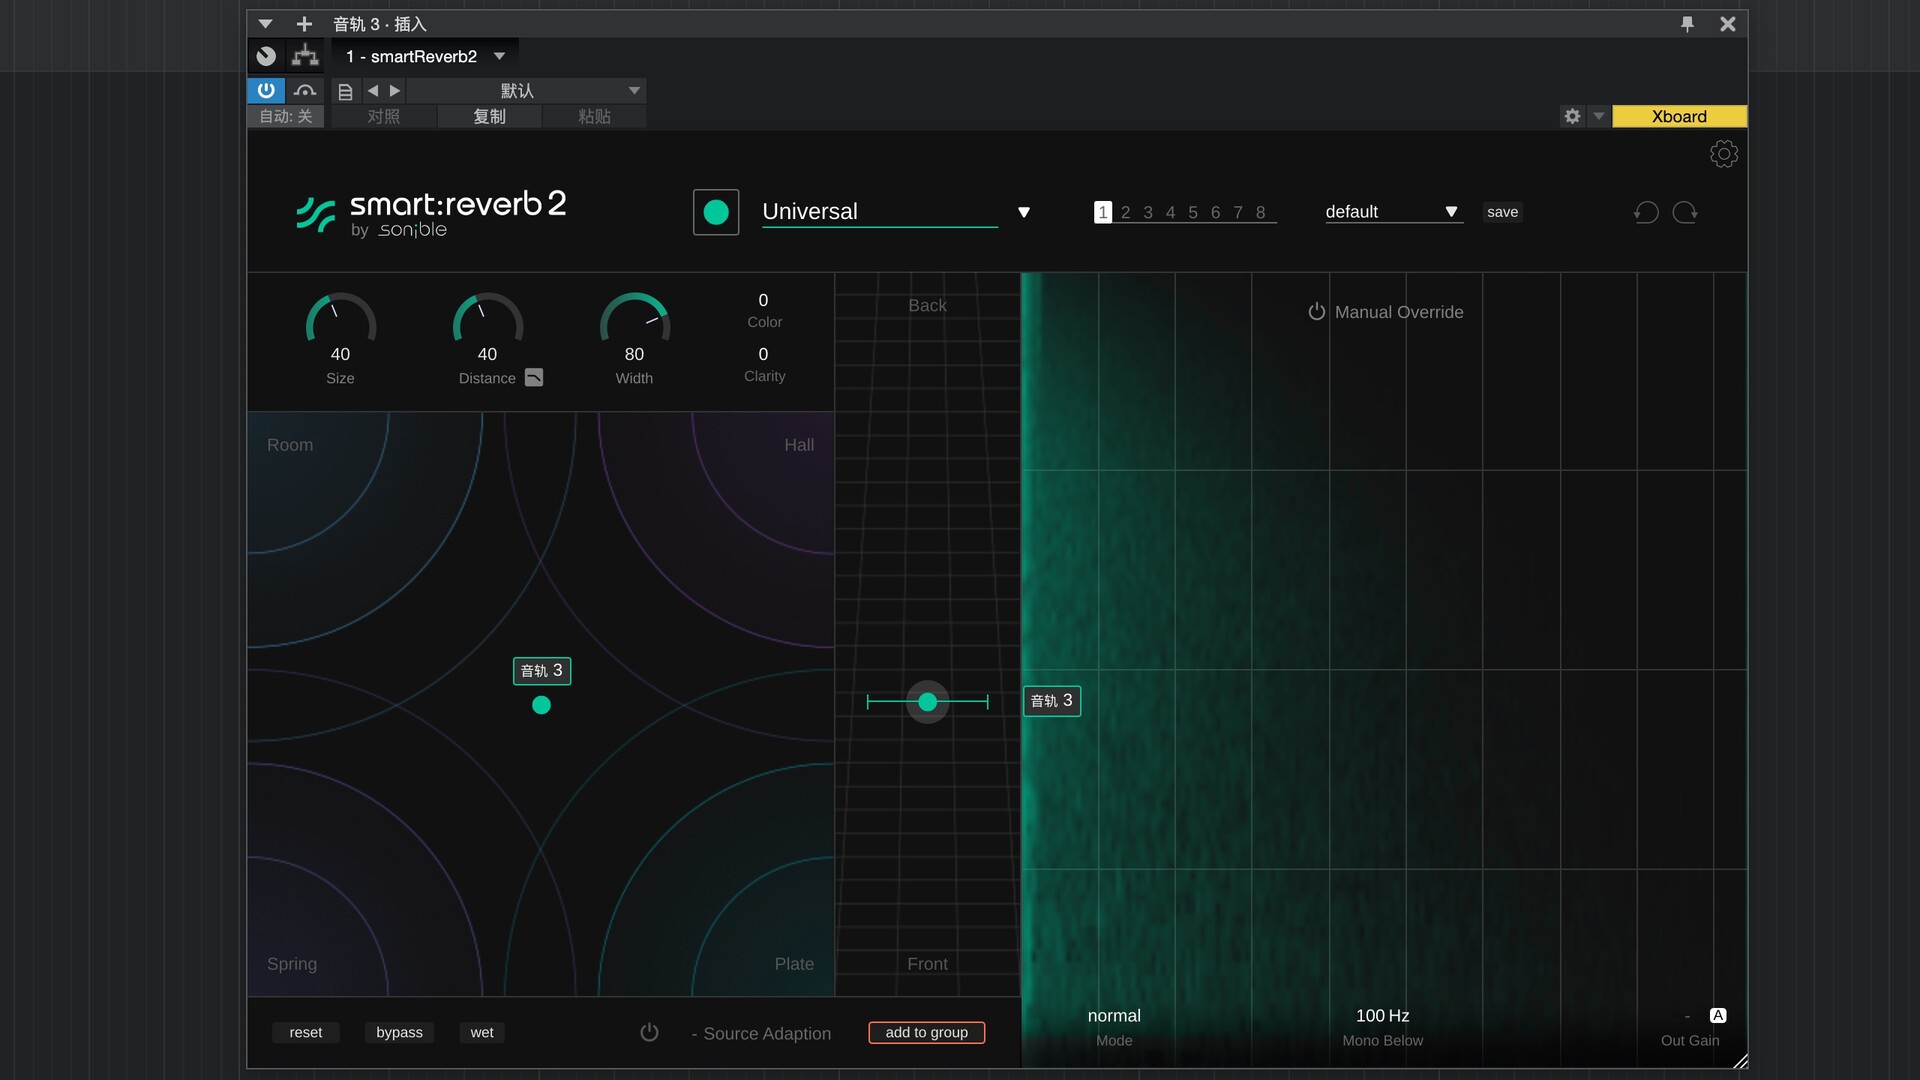Open the host gear settings icon

click(x=1572, y=116)
